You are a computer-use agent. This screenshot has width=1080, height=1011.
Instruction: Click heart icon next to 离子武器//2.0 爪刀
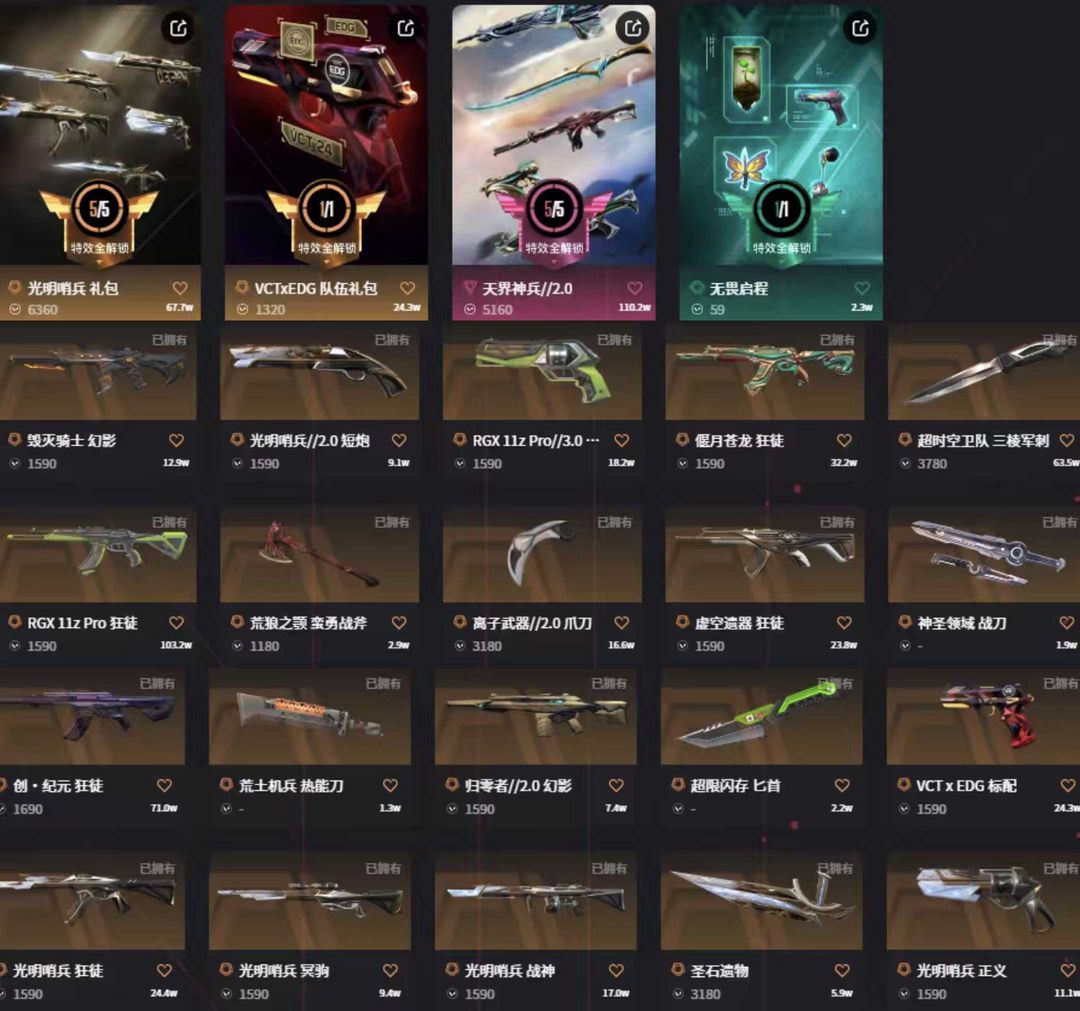[621, 623]
